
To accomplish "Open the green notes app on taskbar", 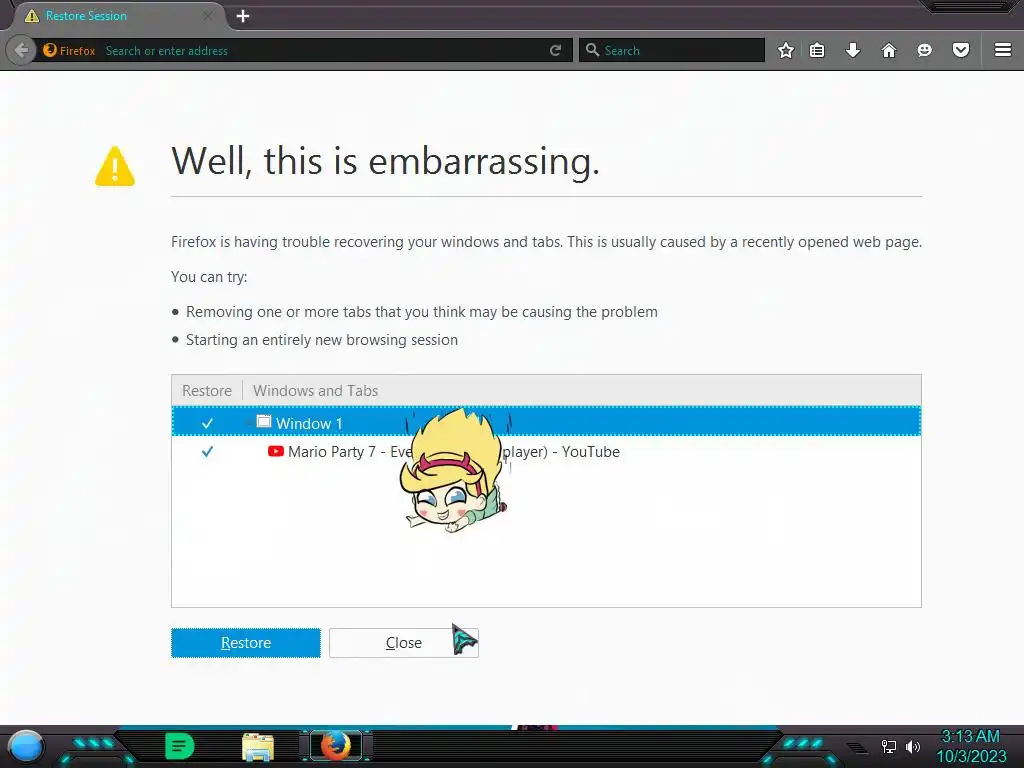I will pyautogui.click(x=180, y=746).
